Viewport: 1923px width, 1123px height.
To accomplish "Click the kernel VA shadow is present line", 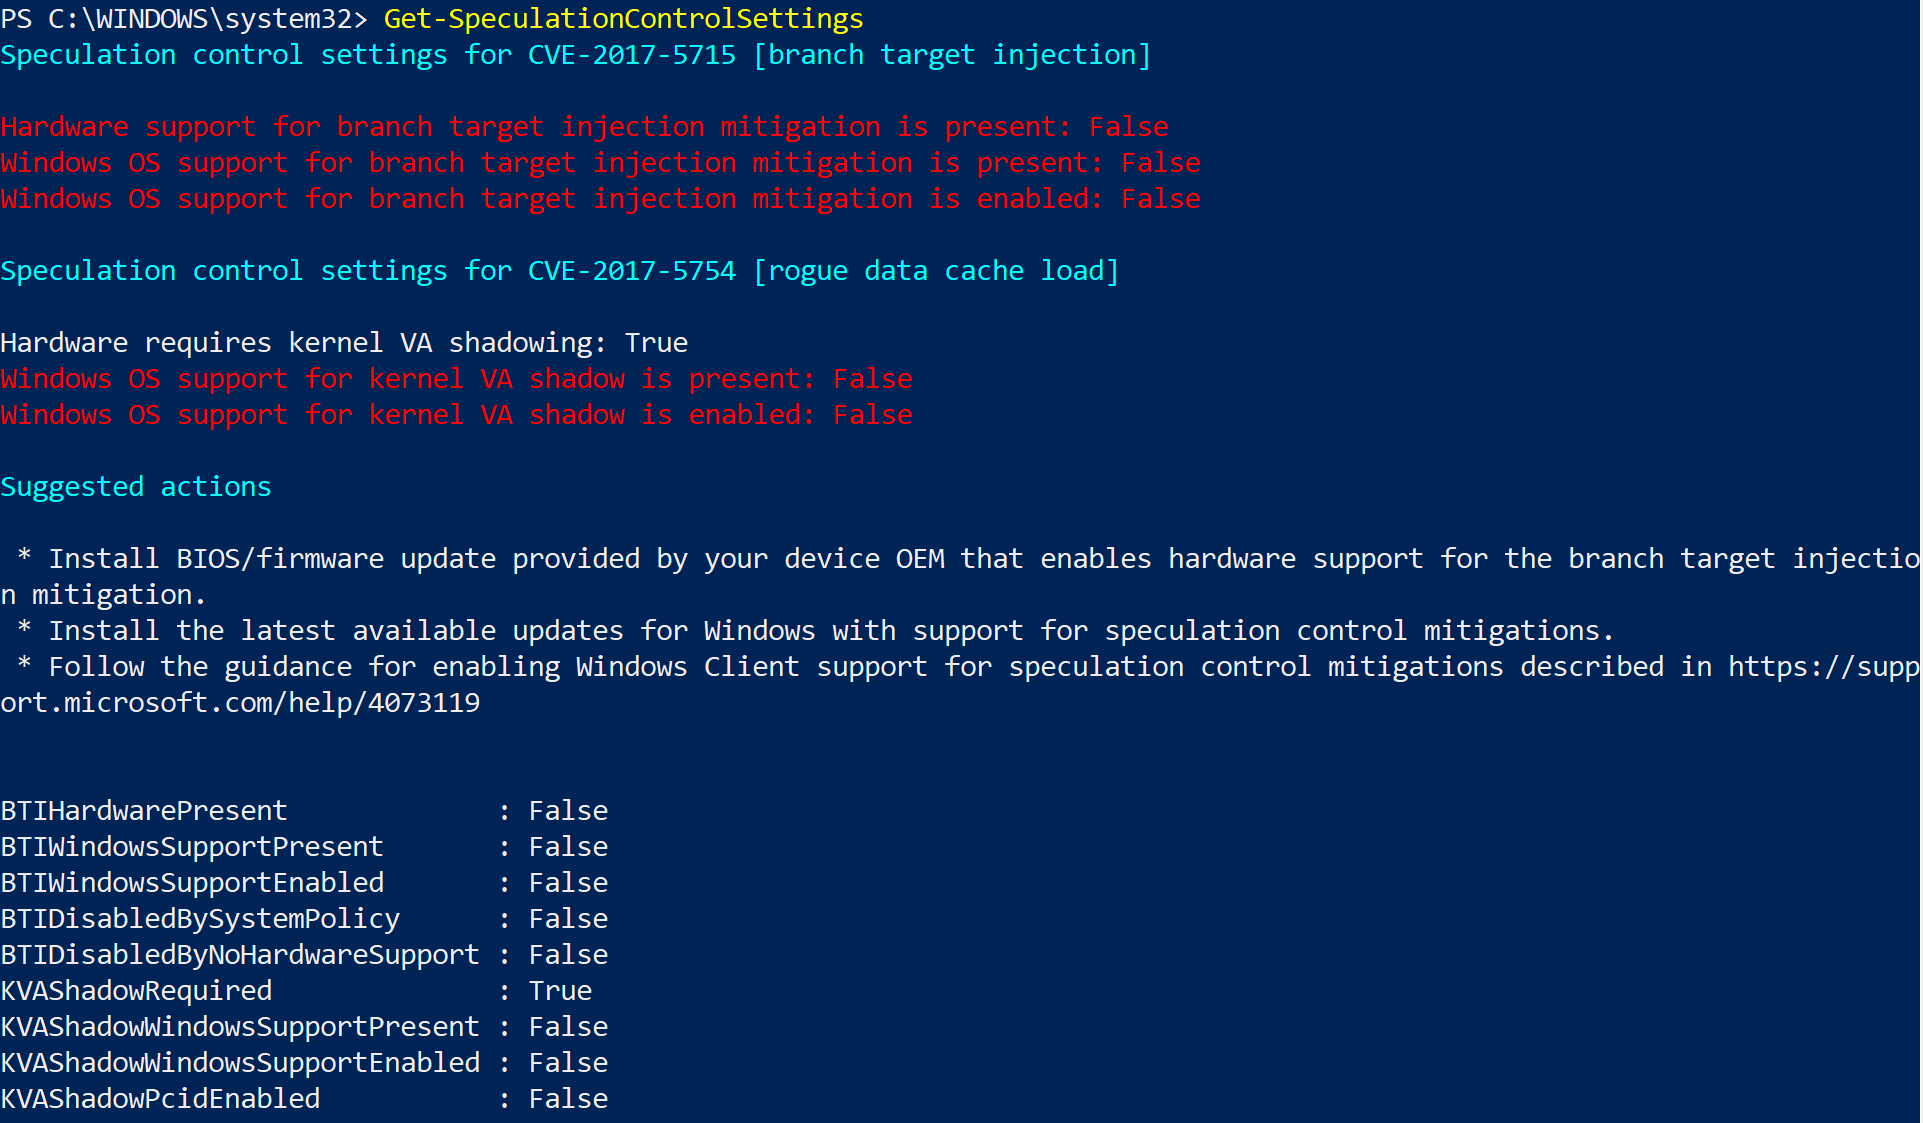I will point(456,379).
